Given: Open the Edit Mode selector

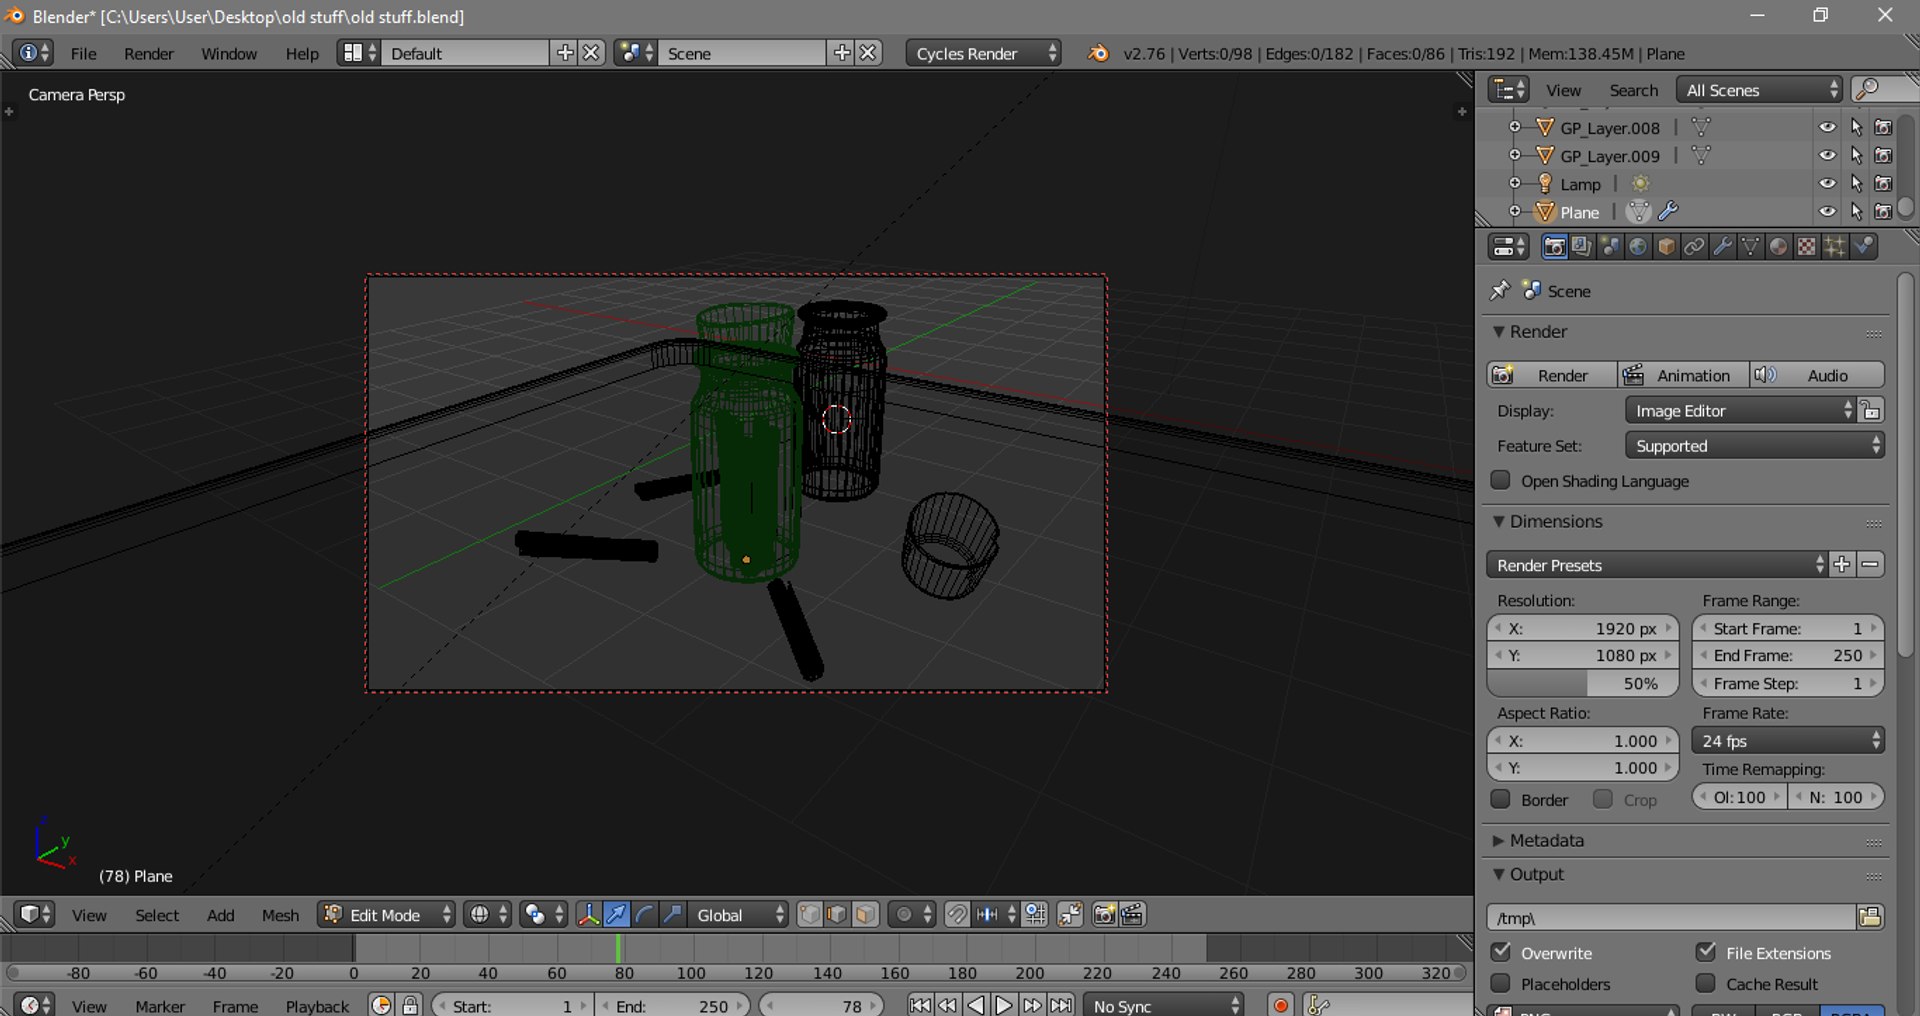Looking at the screenshot, I should (x=386, y=914).
